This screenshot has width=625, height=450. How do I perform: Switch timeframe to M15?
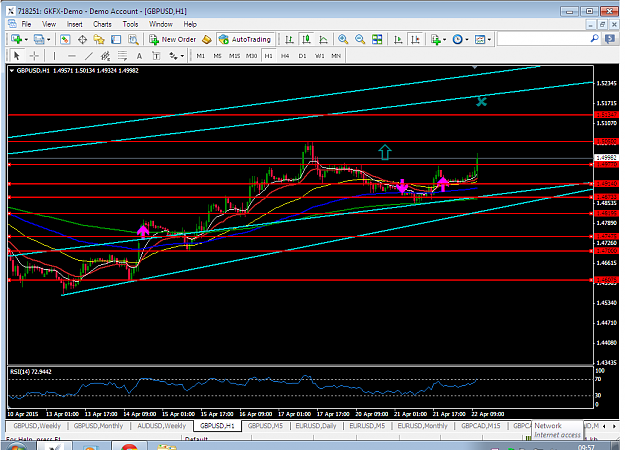234,56
